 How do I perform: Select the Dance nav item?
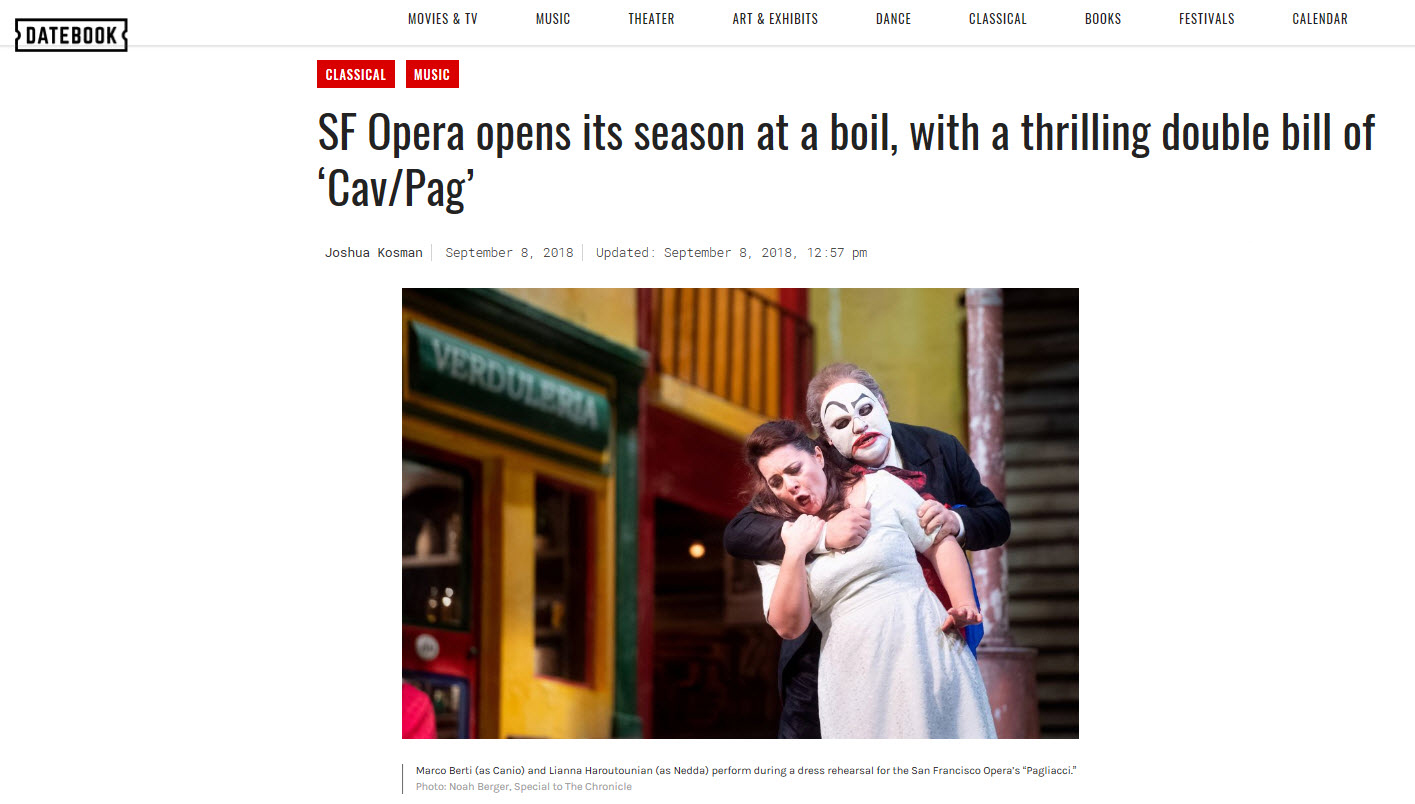coord(893,19)
